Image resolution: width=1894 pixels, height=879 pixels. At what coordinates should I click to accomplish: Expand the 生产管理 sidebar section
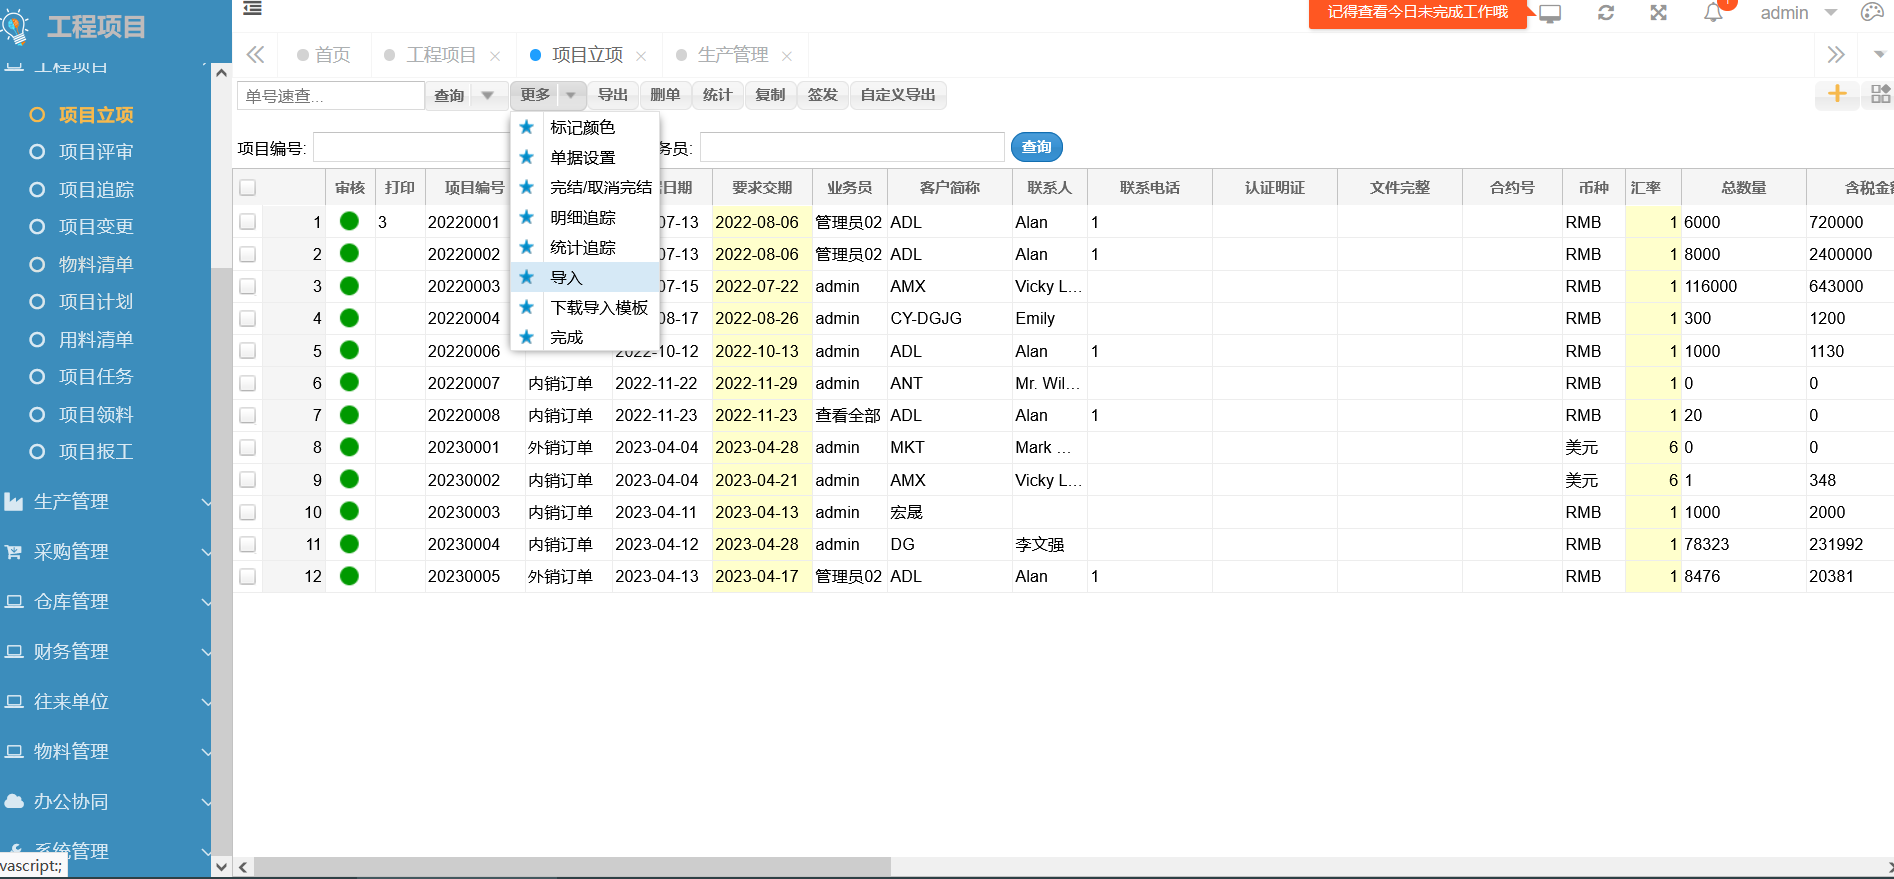click(106, 502)
